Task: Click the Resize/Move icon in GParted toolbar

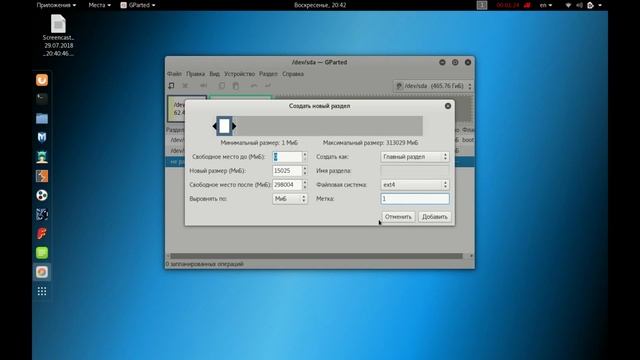Action: pyautogui.click(x=203, y=86)
